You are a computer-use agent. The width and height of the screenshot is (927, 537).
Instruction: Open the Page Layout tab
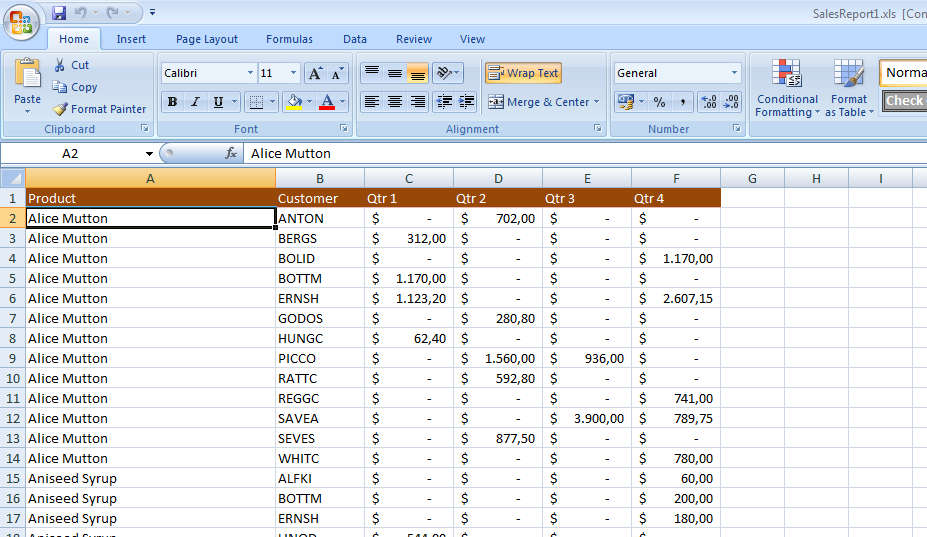point(207,39)
